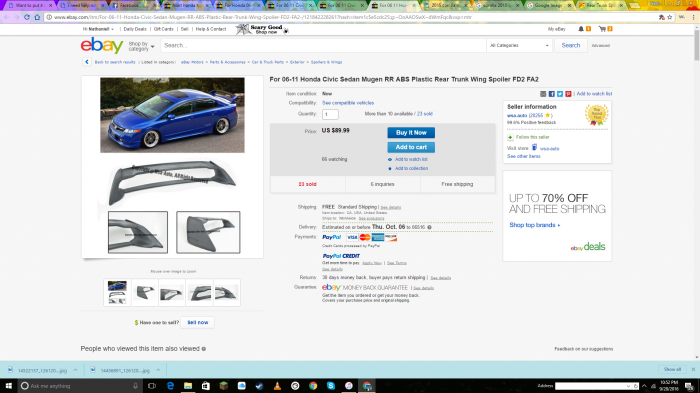Bookmark page with star icon
The width and height of the screenshot is (700, 393).
(670, 17)
